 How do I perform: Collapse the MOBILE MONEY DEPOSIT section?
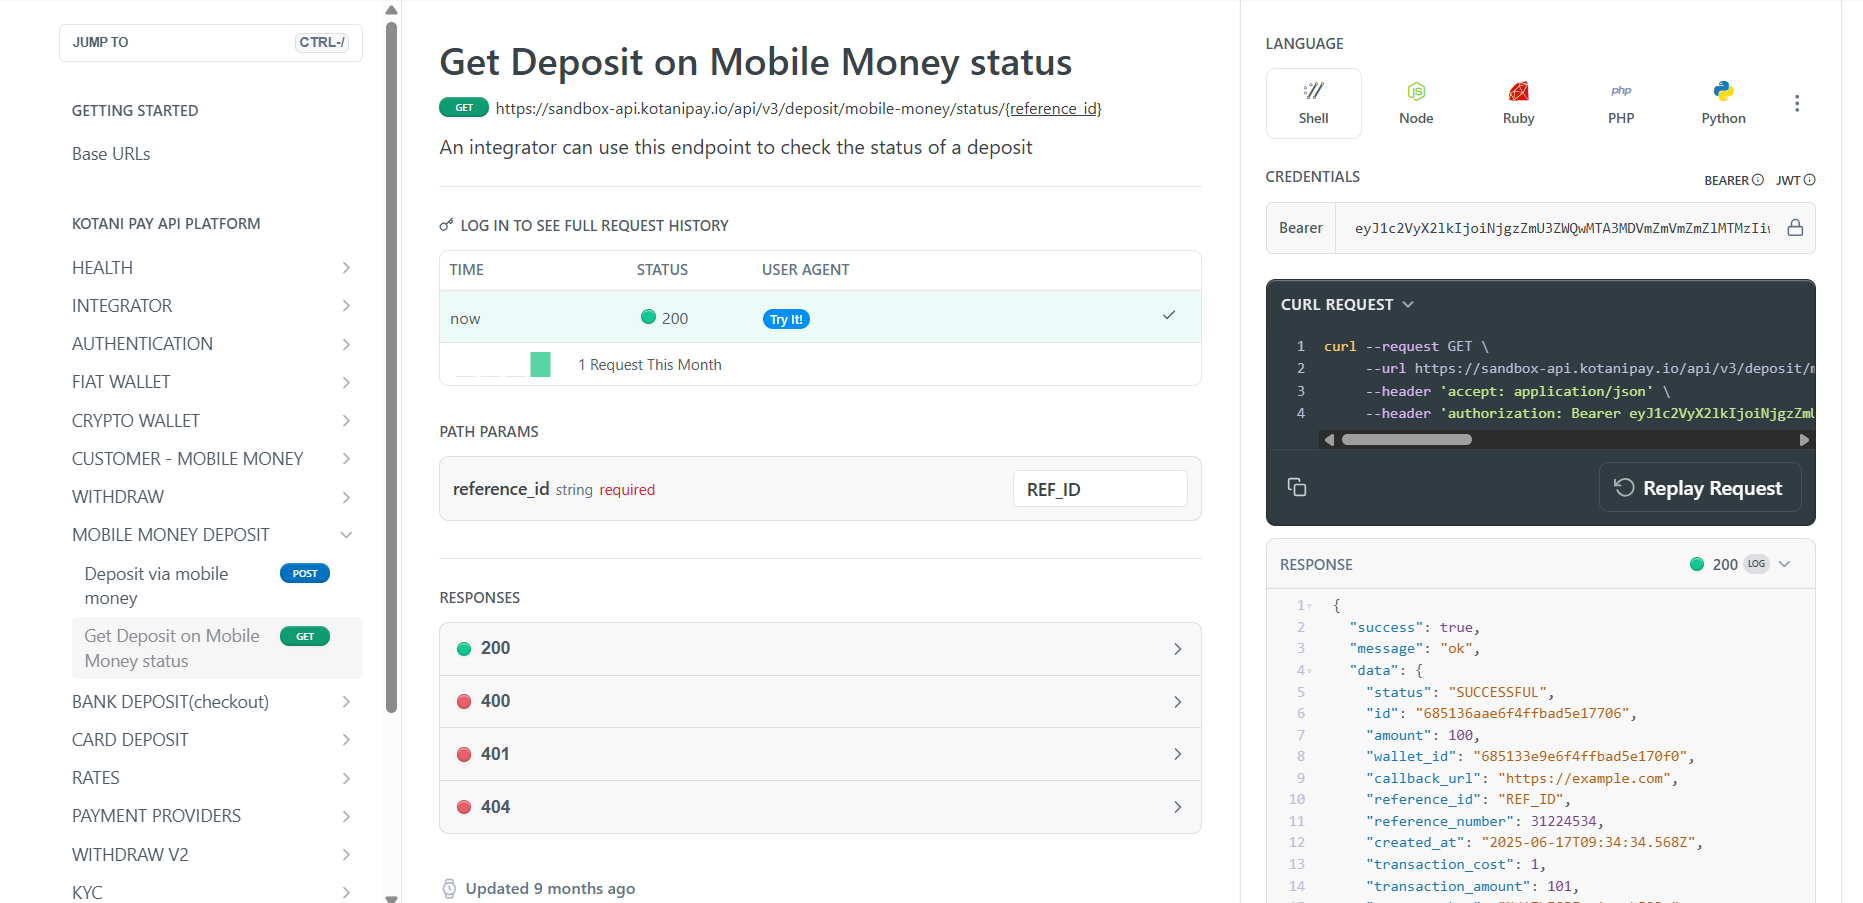coord(346,535)
